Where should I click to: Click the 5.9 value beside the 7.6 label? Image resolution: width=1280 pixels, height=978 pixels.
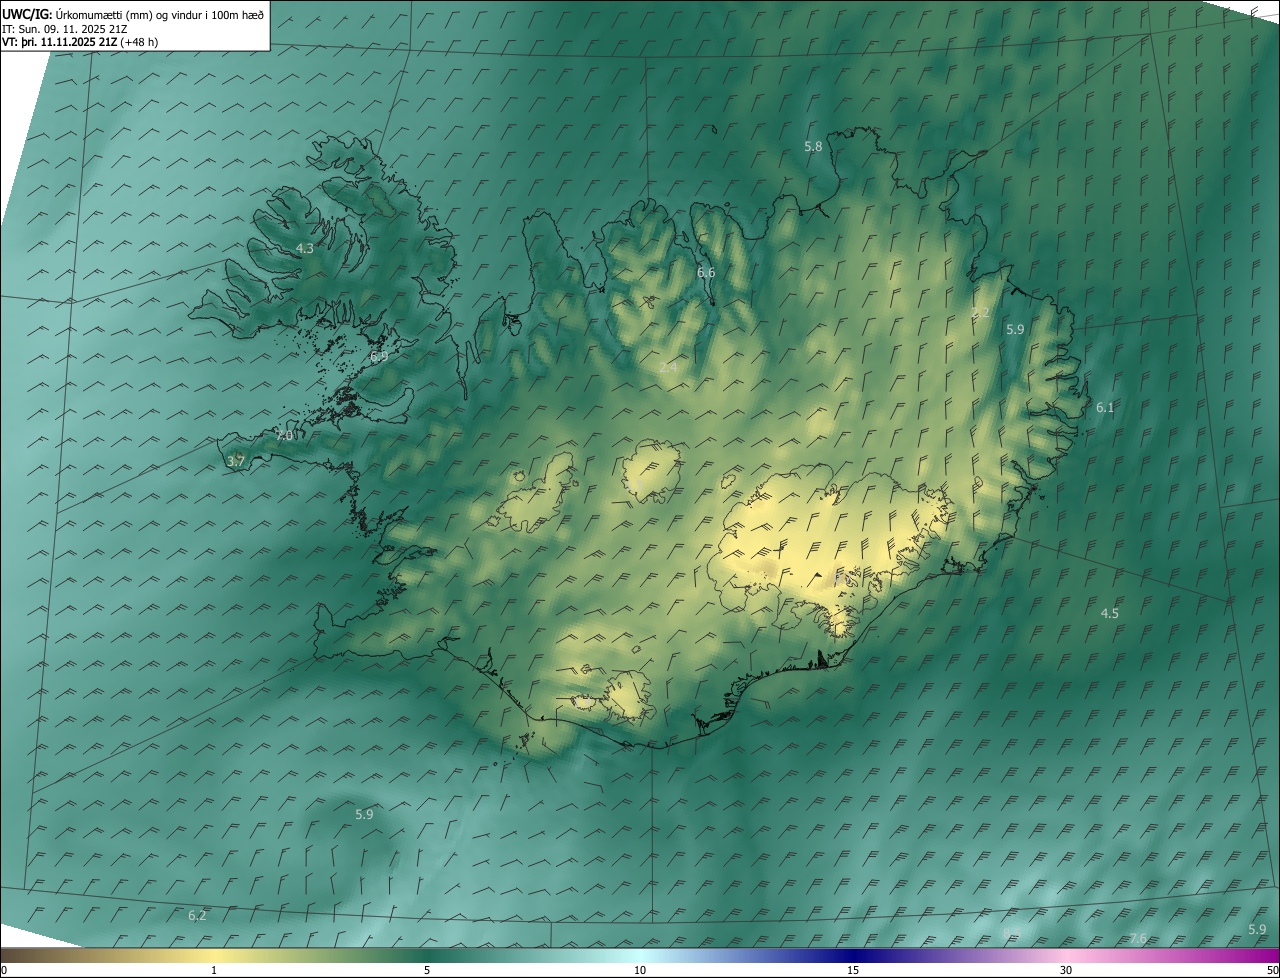[x=1257, y=929]
